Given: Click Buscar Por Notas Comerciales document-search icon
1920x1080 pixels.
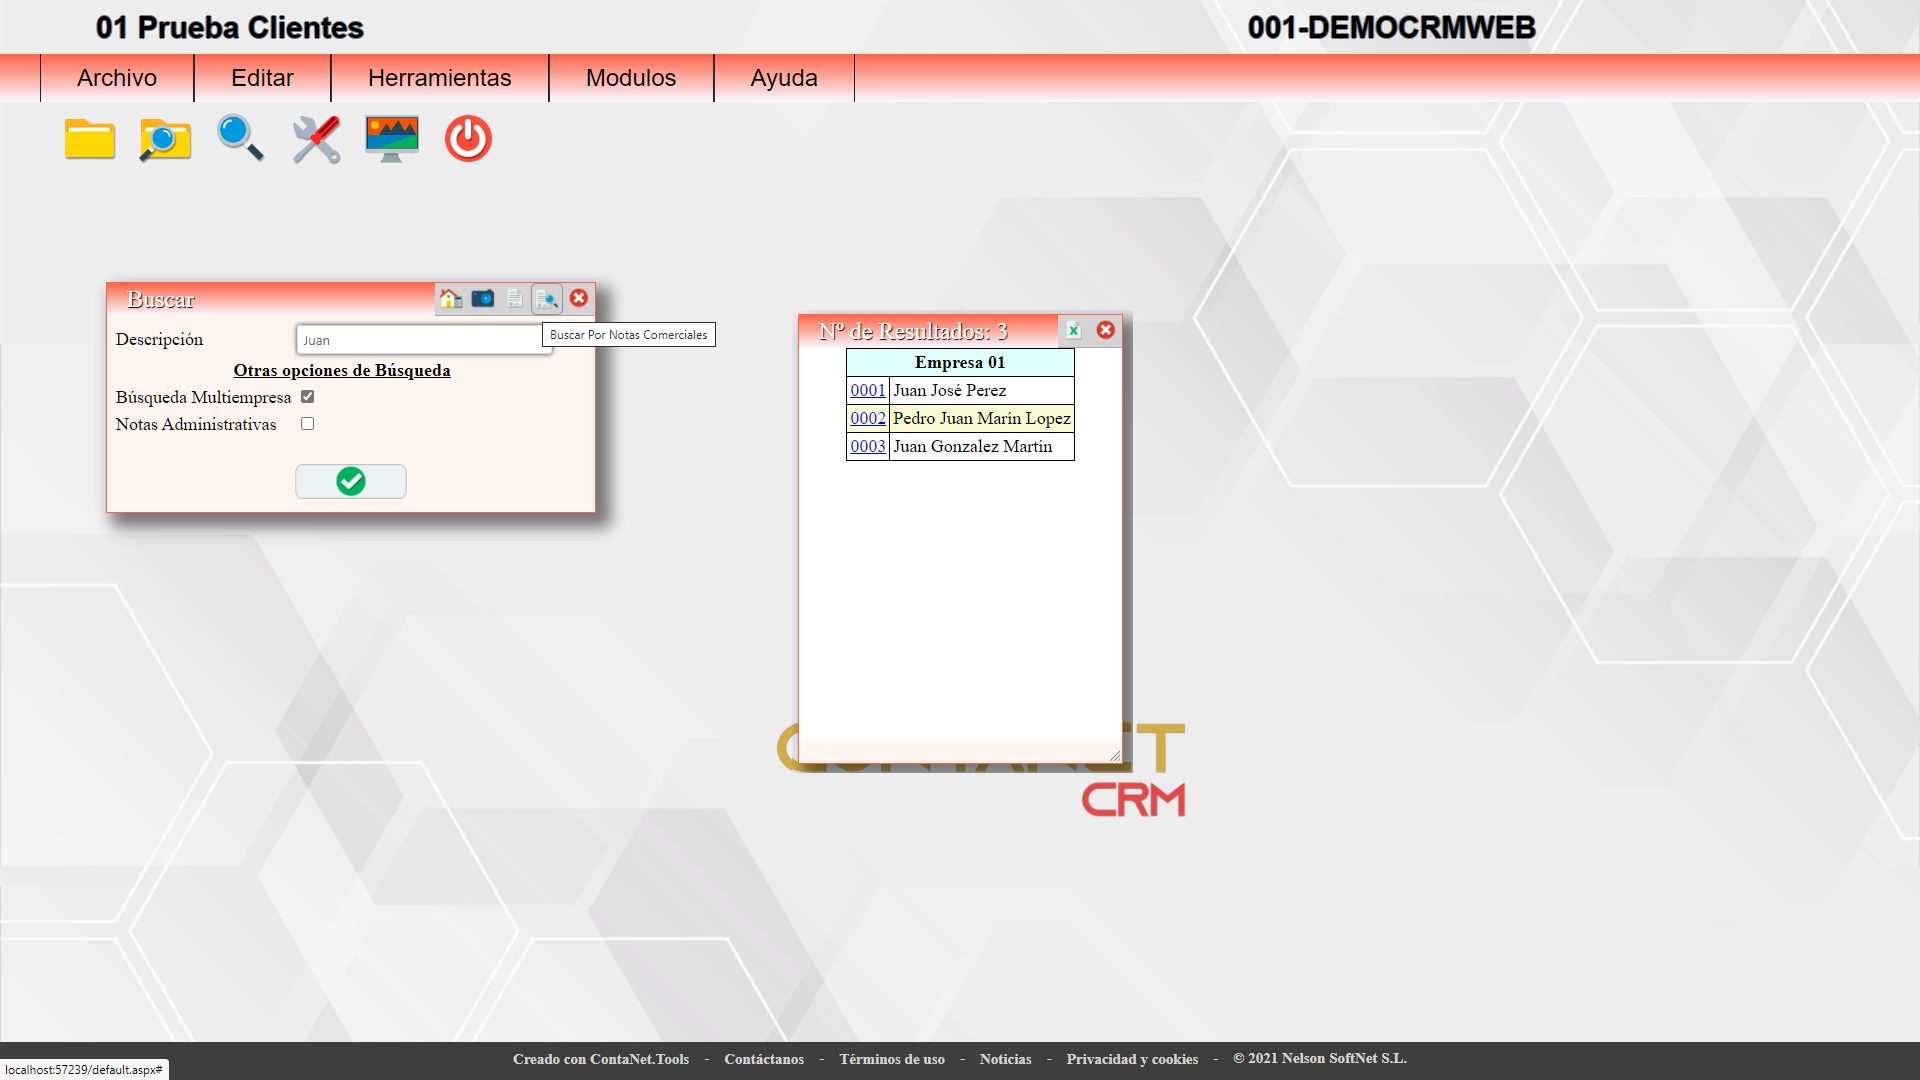Looking at the screenshot, I should (x=547, y=298).
